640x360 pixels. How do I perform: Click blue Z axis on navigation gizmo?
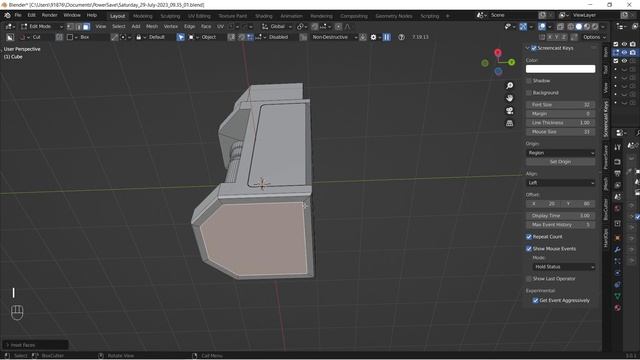[x=498, y=71]
